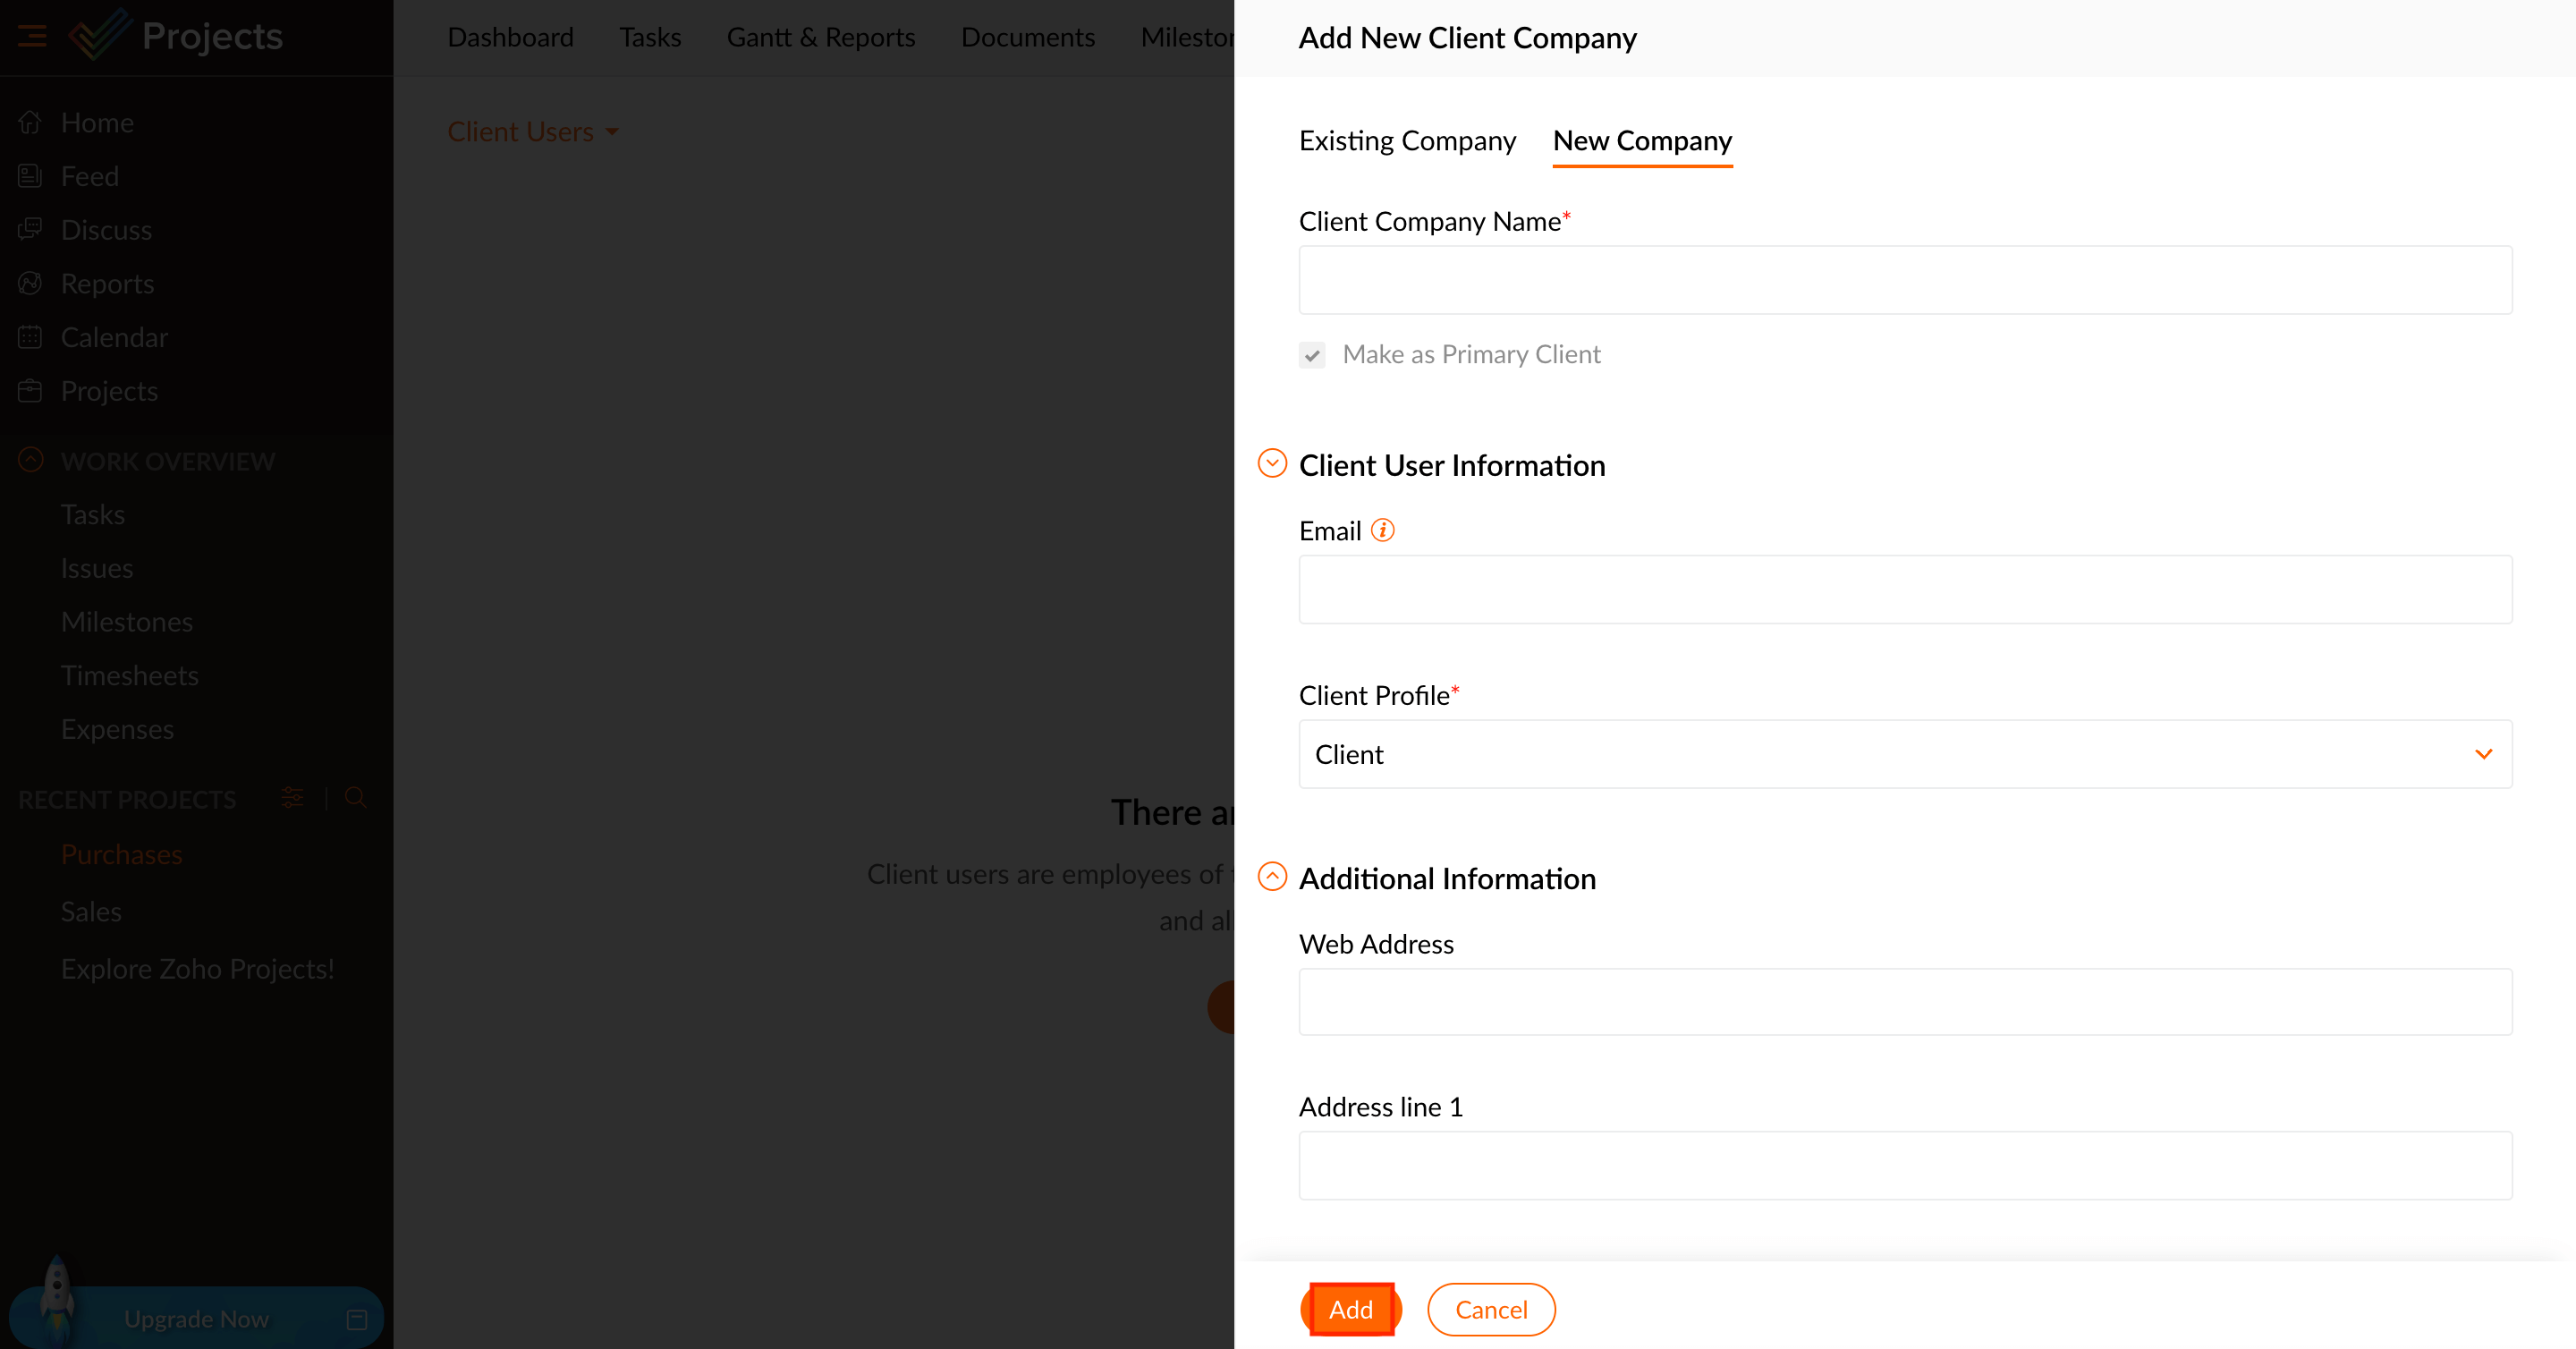The image size is (2576, 1349).
Task: Click the Discuss sidebar icon
Action: coord(30,229)
